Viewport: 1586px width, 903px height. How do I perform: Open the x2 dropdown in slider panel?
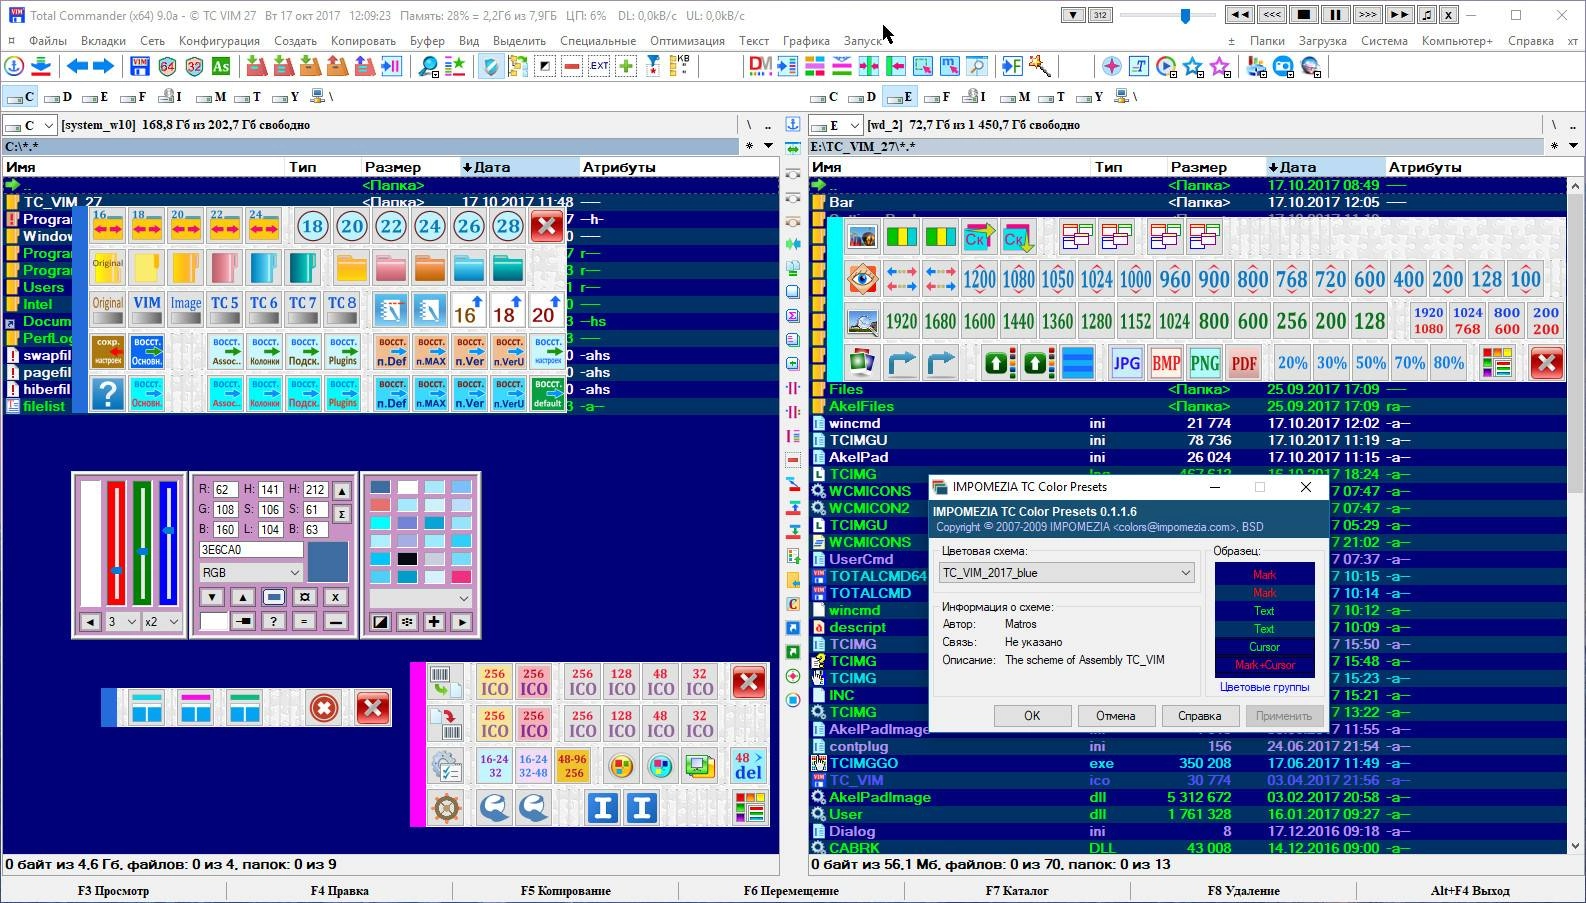pyautogui.click(x=162, y=621)
